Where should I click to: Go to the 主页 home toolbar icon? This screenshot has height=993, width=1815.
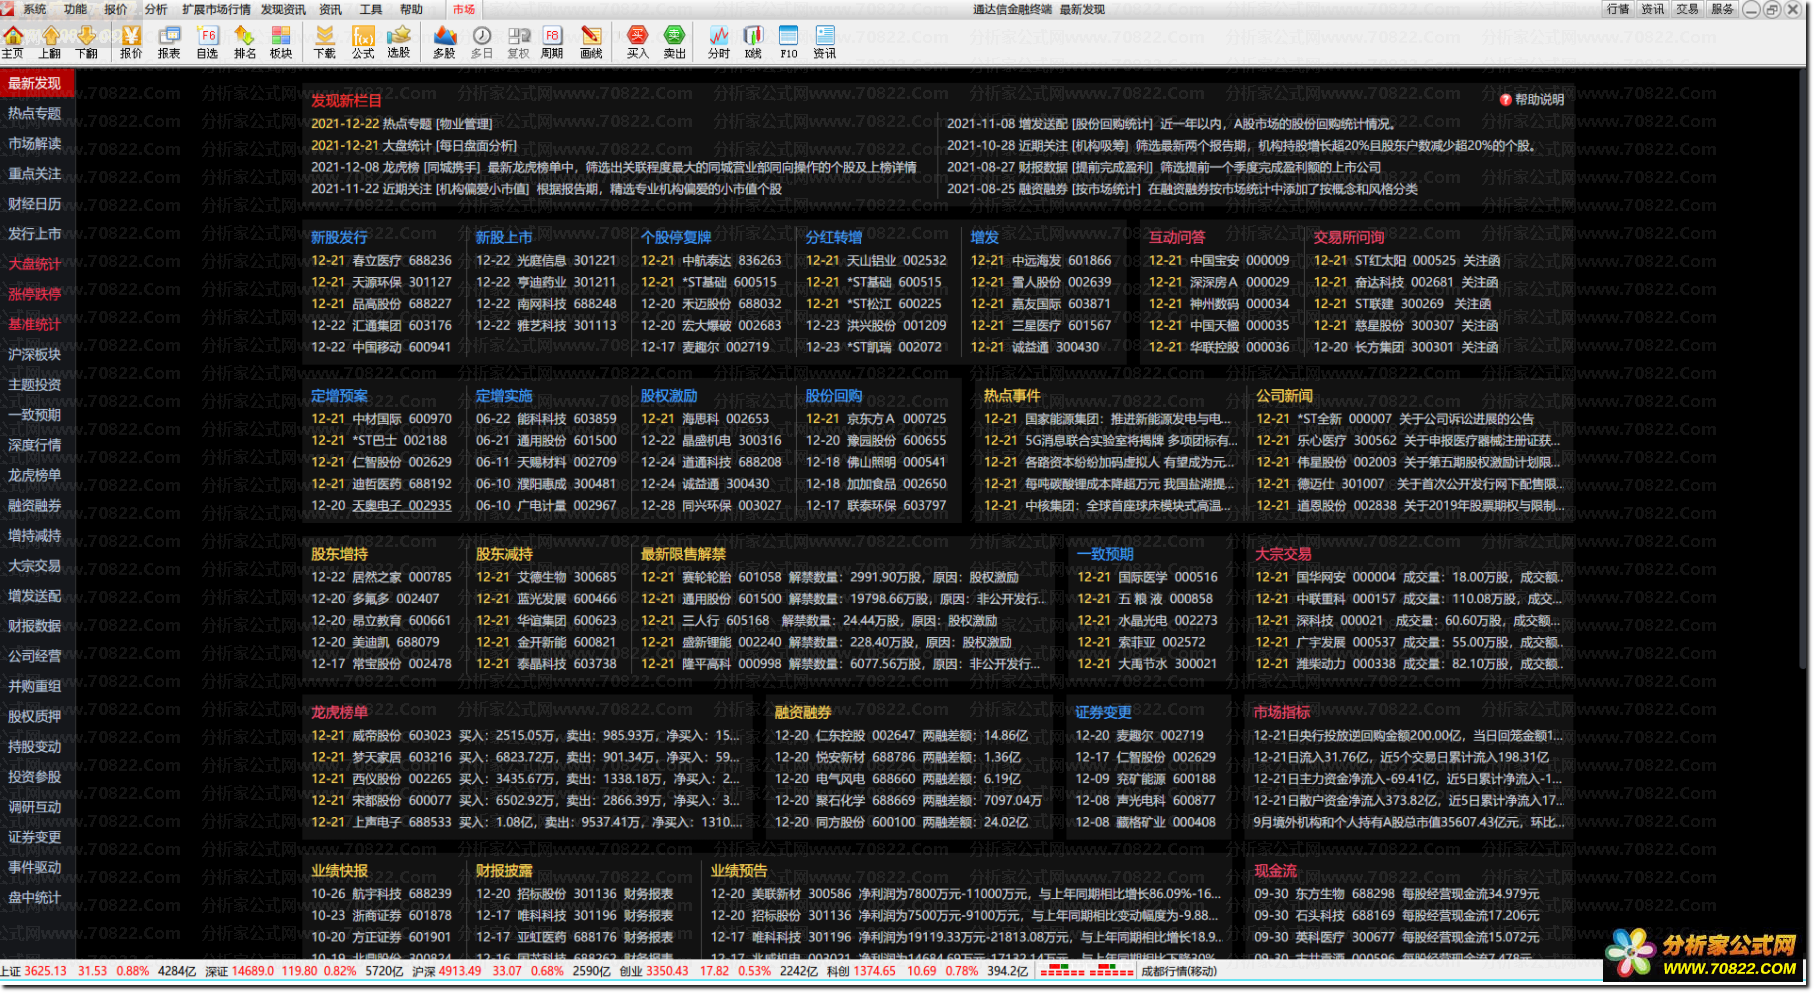click(x=13, y=42)
